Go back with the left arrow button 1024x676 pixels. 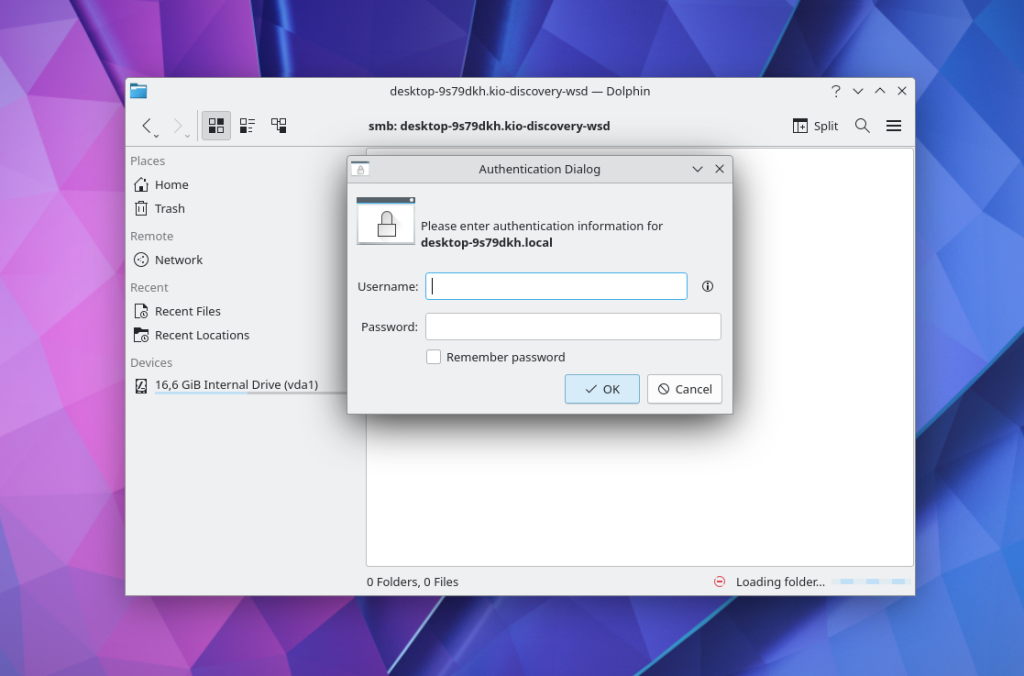point(147,125)
